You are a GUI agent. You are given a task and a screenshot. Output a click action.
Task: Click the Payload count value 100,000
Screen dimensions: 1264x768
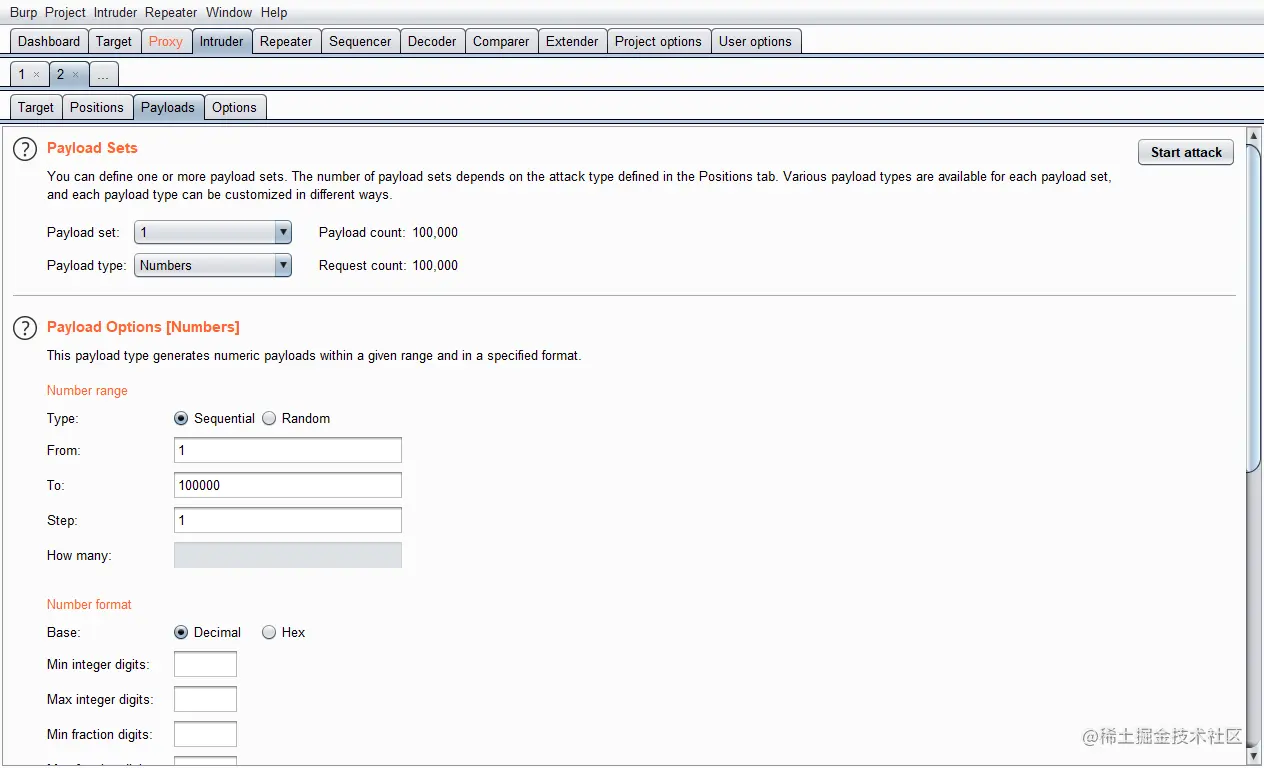pyautogui.click(x=435, y=233)
